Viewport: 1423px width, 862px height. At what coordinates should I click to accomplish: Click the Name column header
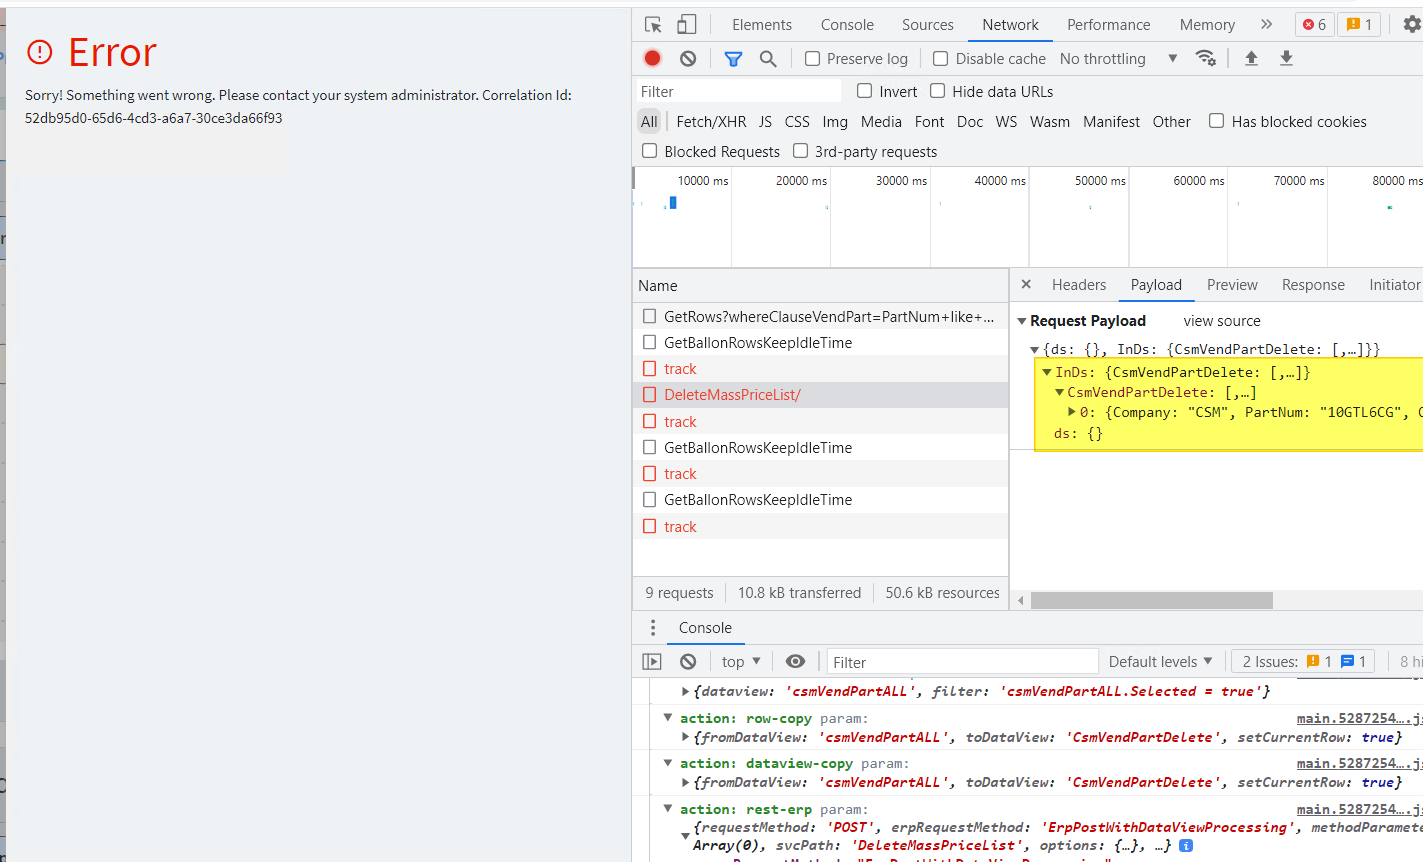coord(820,286)
